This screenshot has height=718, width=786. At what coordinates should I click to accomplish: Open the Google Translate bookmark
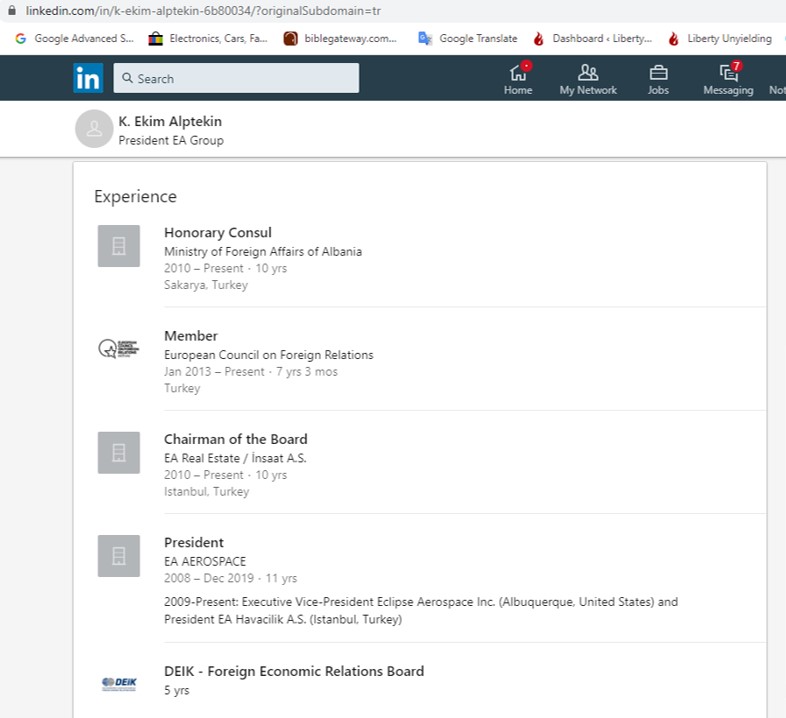[x=468, y=39]
